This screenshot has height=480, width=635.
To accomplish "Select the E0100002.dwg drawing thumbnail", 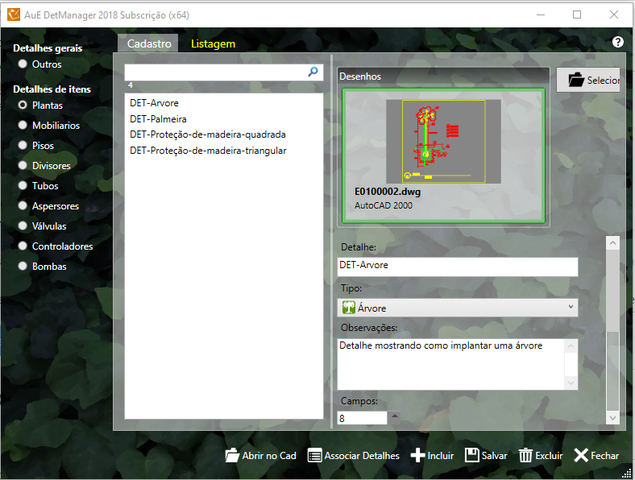I will 444,155.
